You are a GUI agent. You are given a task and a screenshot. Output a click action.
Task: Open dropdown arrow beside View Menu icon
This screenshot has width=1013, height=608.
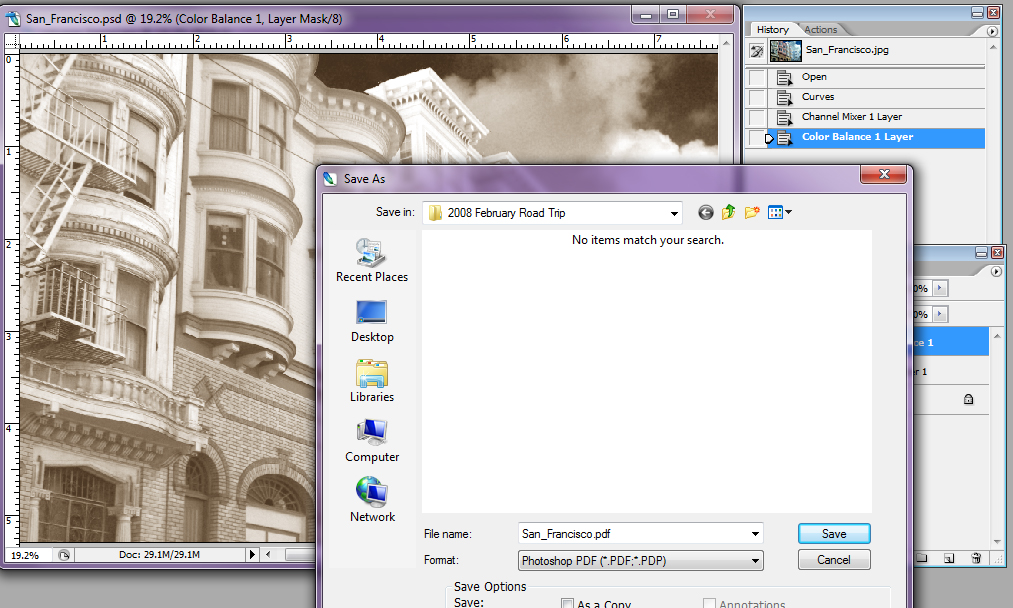tap(788, 212)
